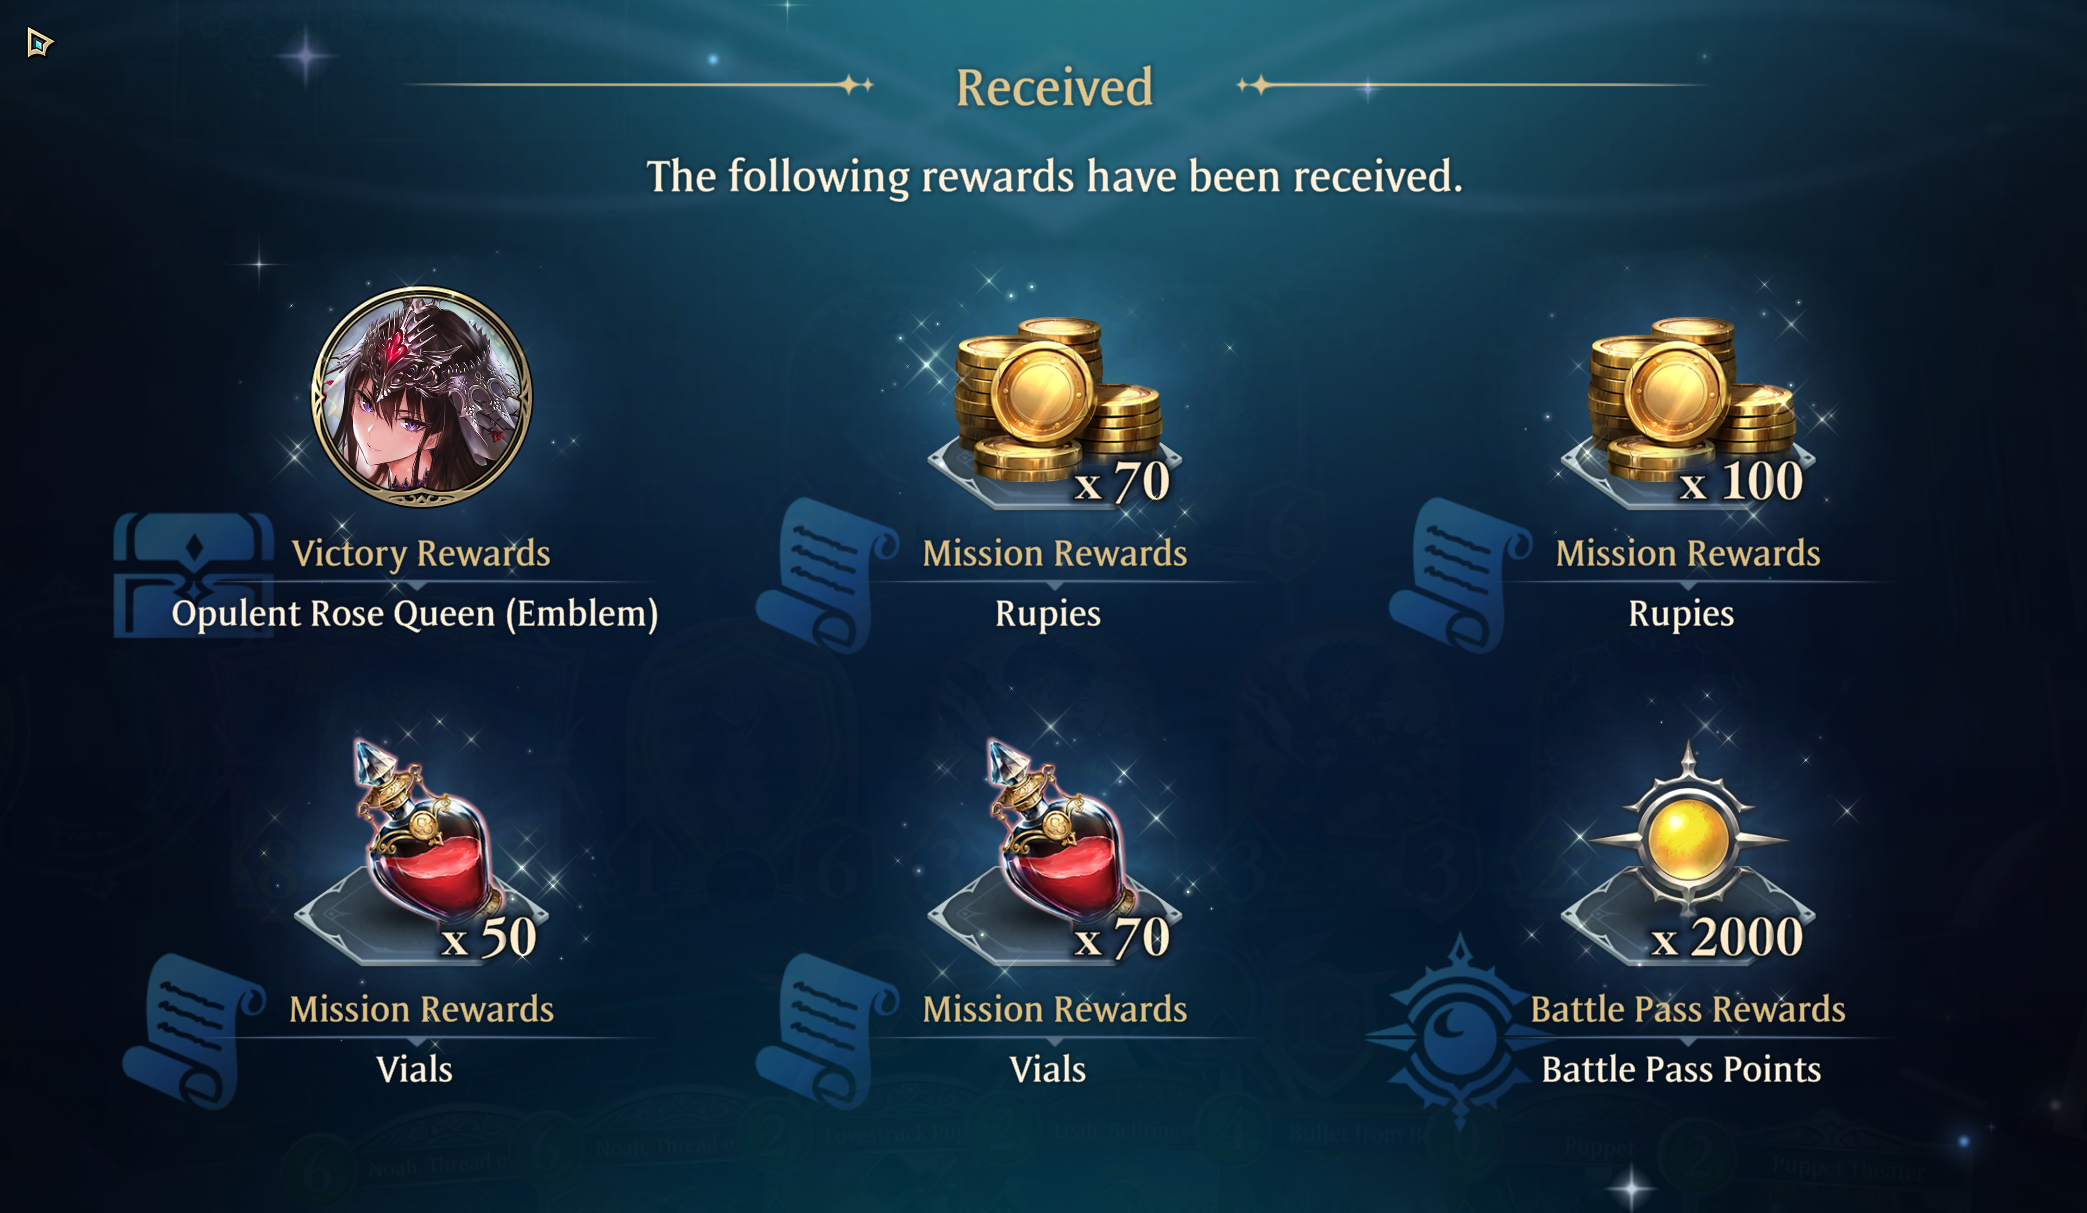
Task: Click the scroll icon beside x 50 Vials
Action: 194,1032
